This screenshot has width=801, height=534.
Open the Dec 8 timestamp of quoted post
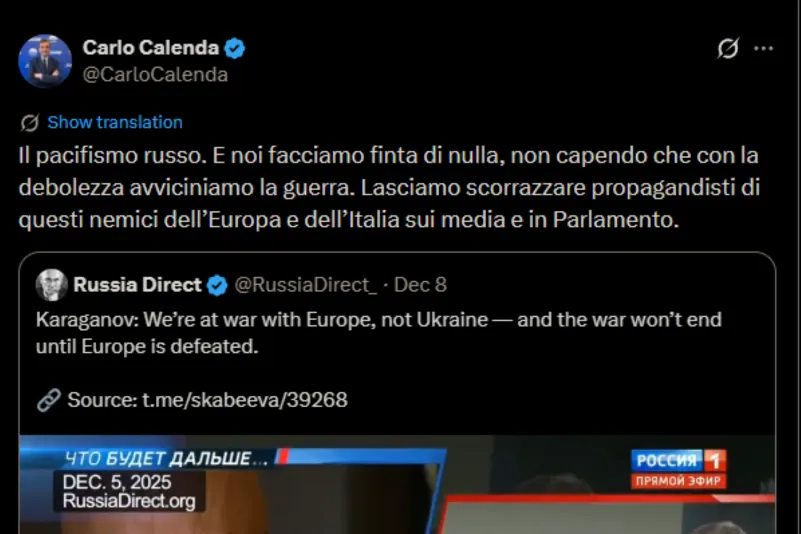420,285
